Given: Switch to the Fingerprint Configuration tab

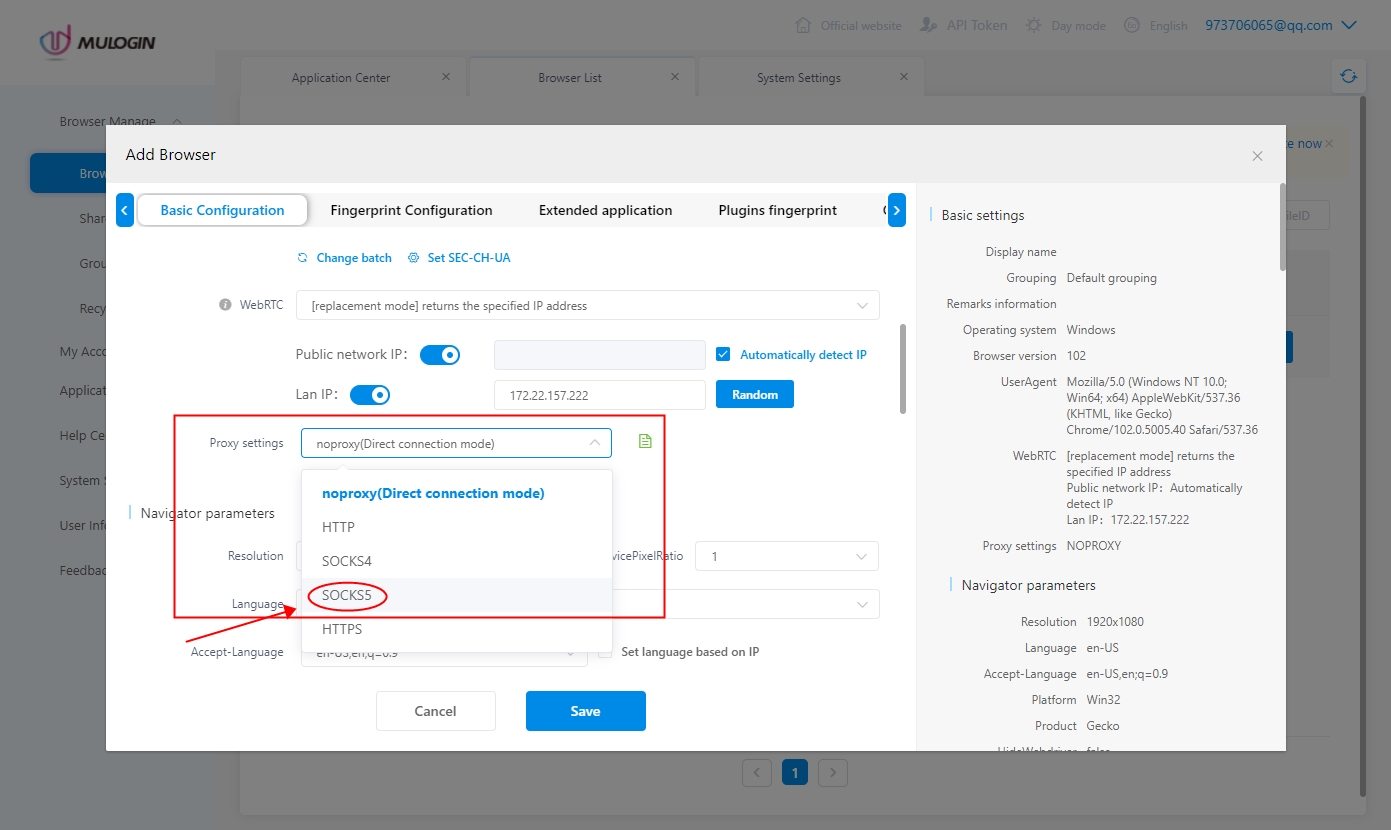Looking at the screenshot, I should [x=411, y=210].
